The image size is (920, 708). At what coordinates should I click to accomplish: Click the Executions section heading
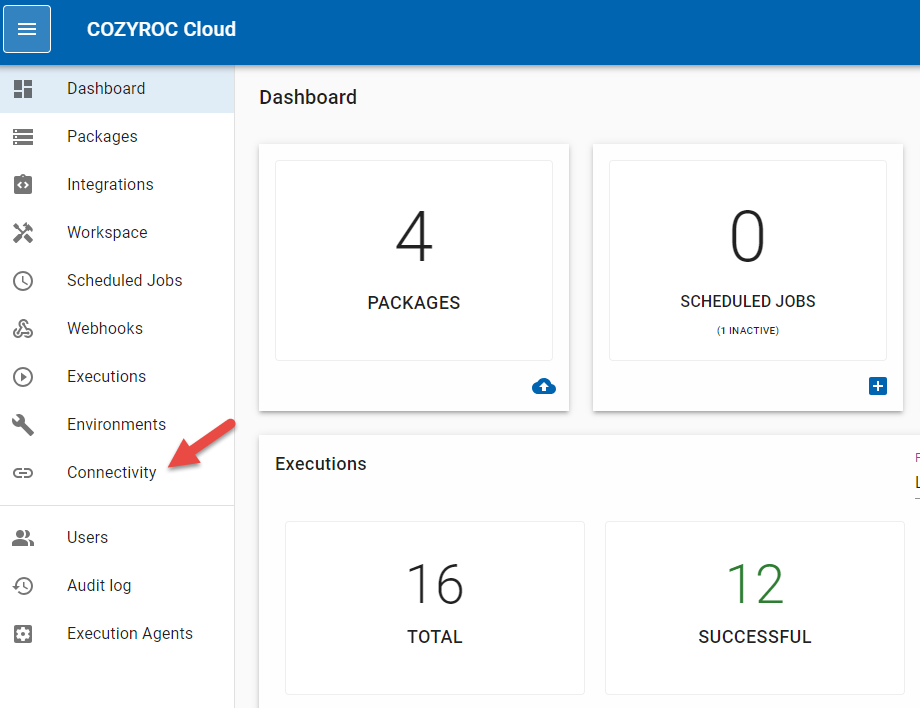(321, 464)
